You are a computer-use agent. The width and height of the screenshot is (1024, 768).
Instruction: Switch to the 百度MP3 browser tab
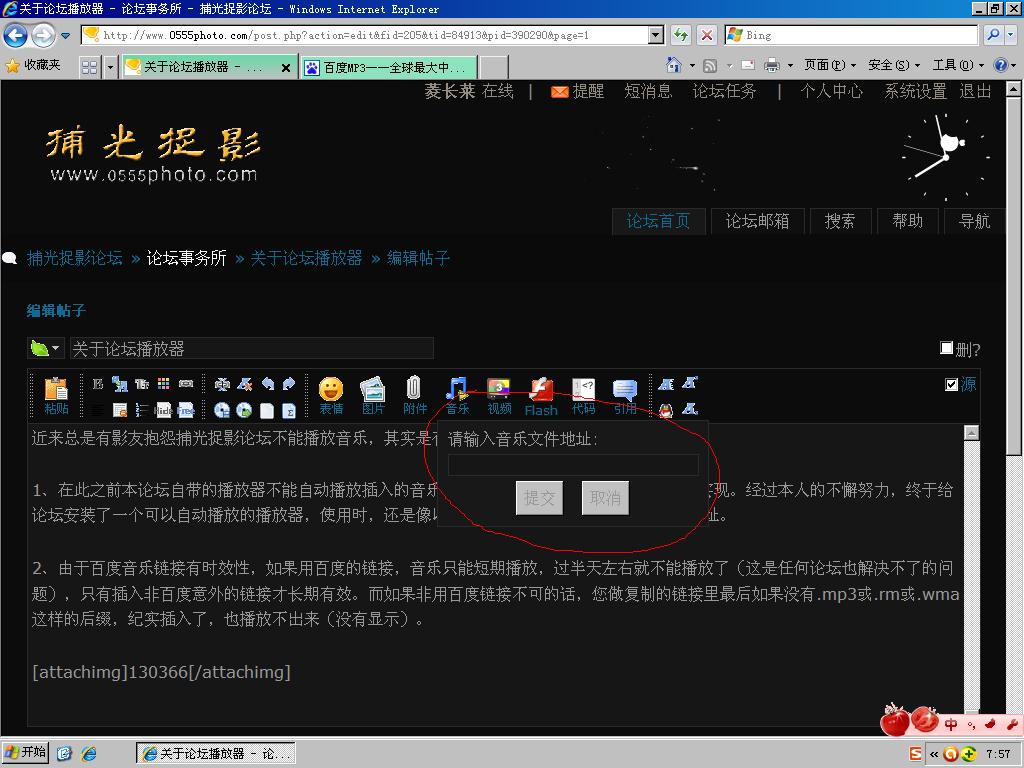click(x=392, y=67)
